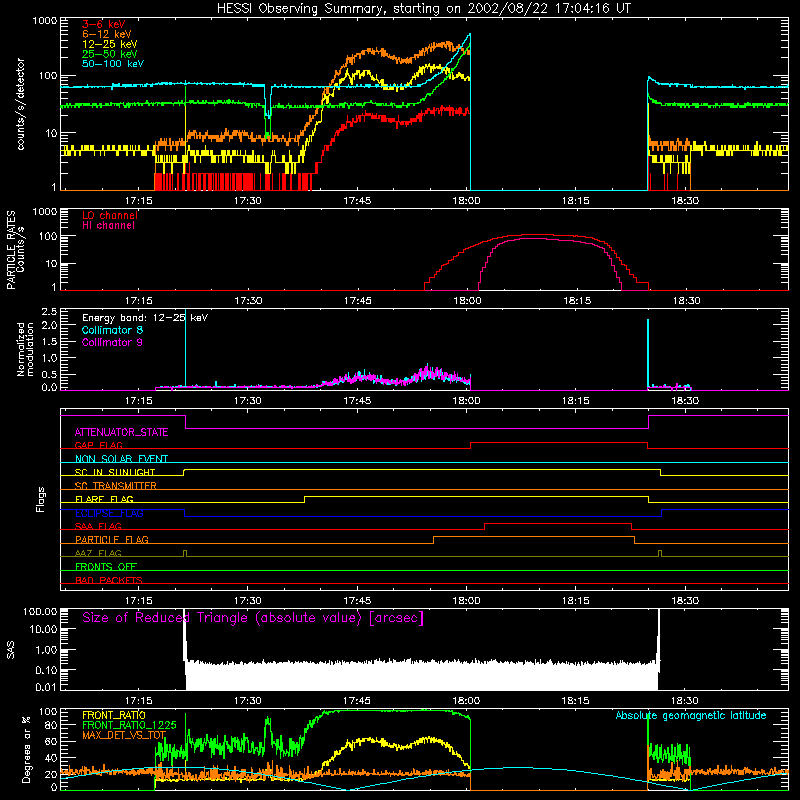Select the 'SC_IN_SUNLIGHT' flag label

point(115,472)
